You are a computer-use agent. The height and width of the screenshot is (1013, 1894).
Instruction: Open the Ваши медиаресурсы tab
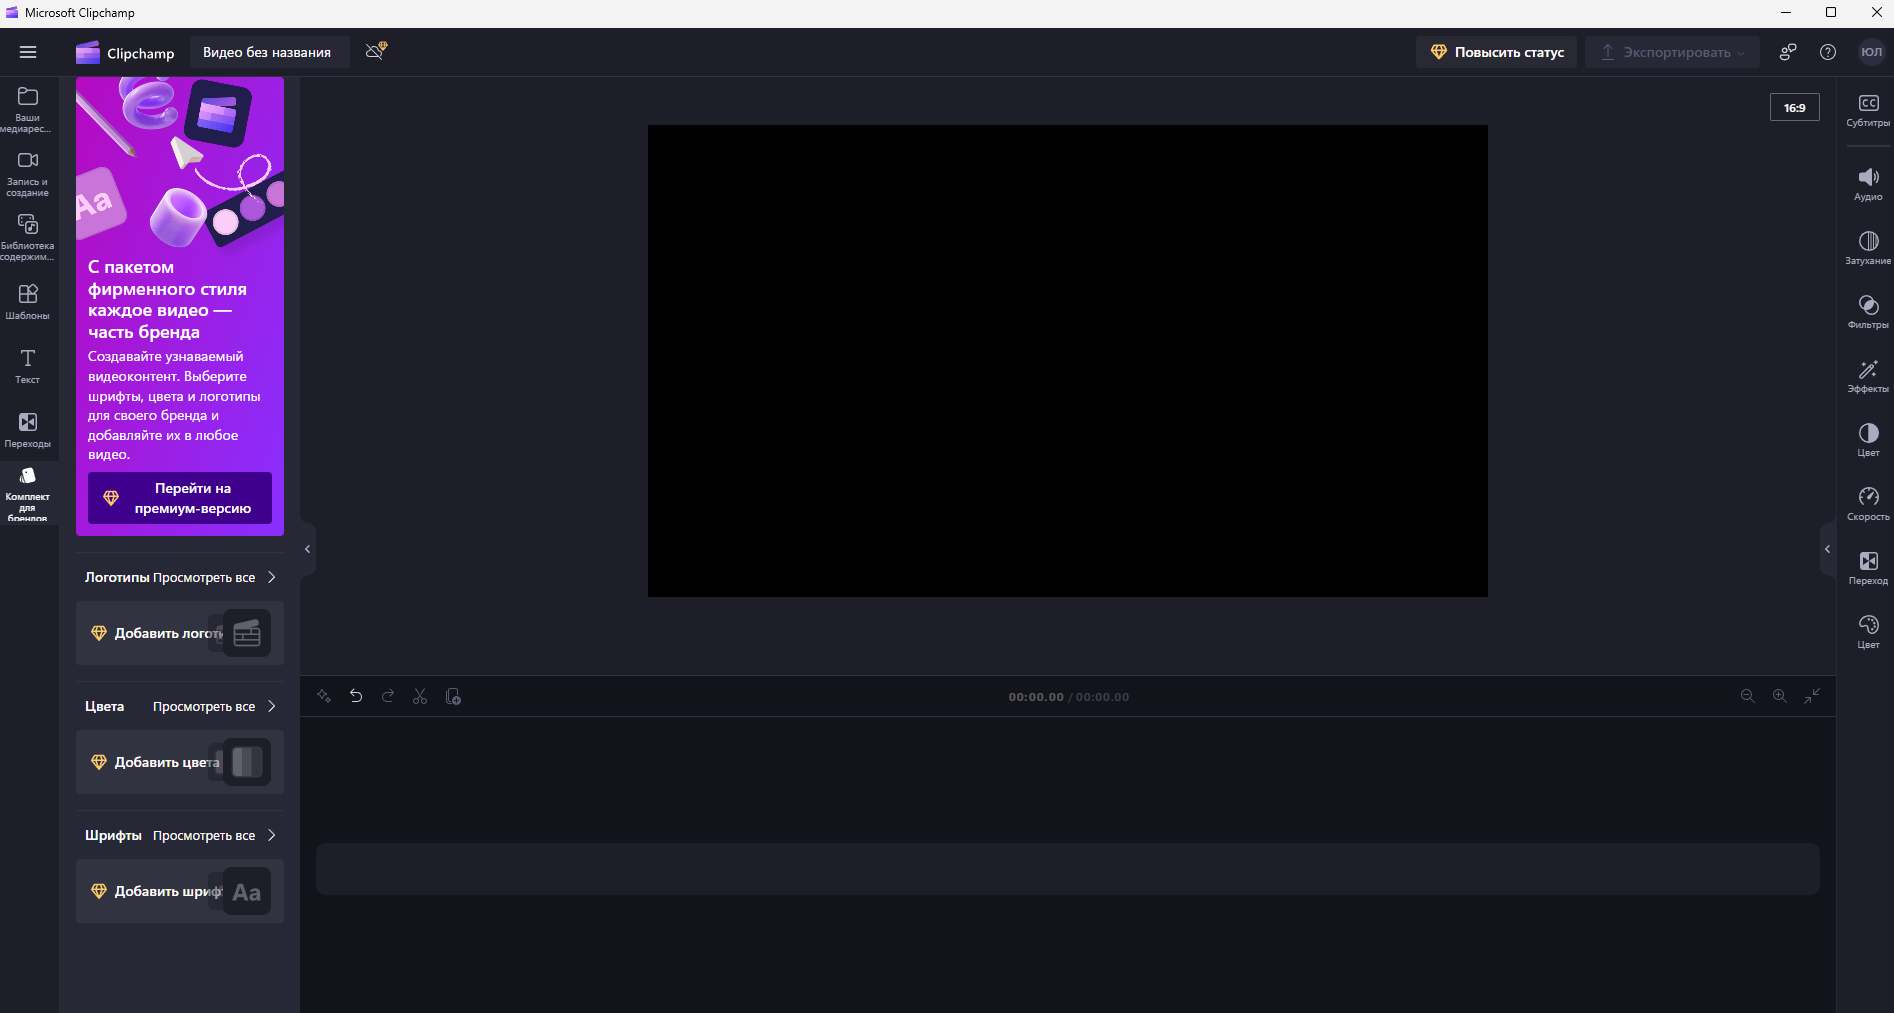(x=28, y=109)
